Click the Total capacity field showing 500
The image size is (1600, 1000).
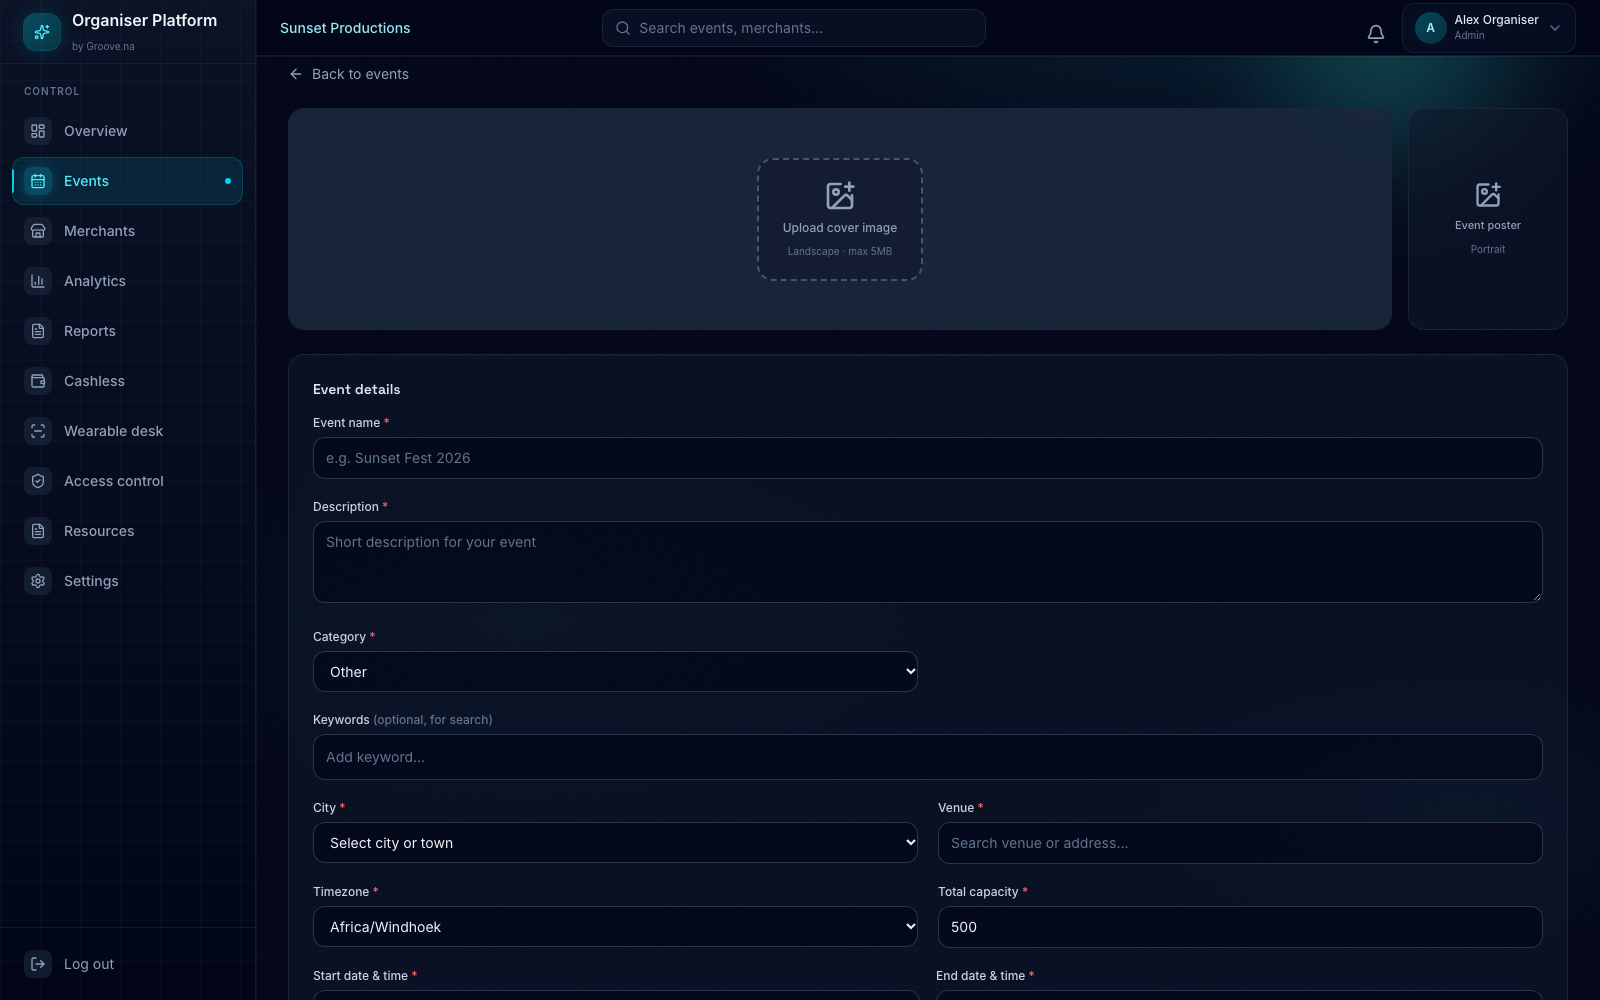click(x=1240, y=927)
